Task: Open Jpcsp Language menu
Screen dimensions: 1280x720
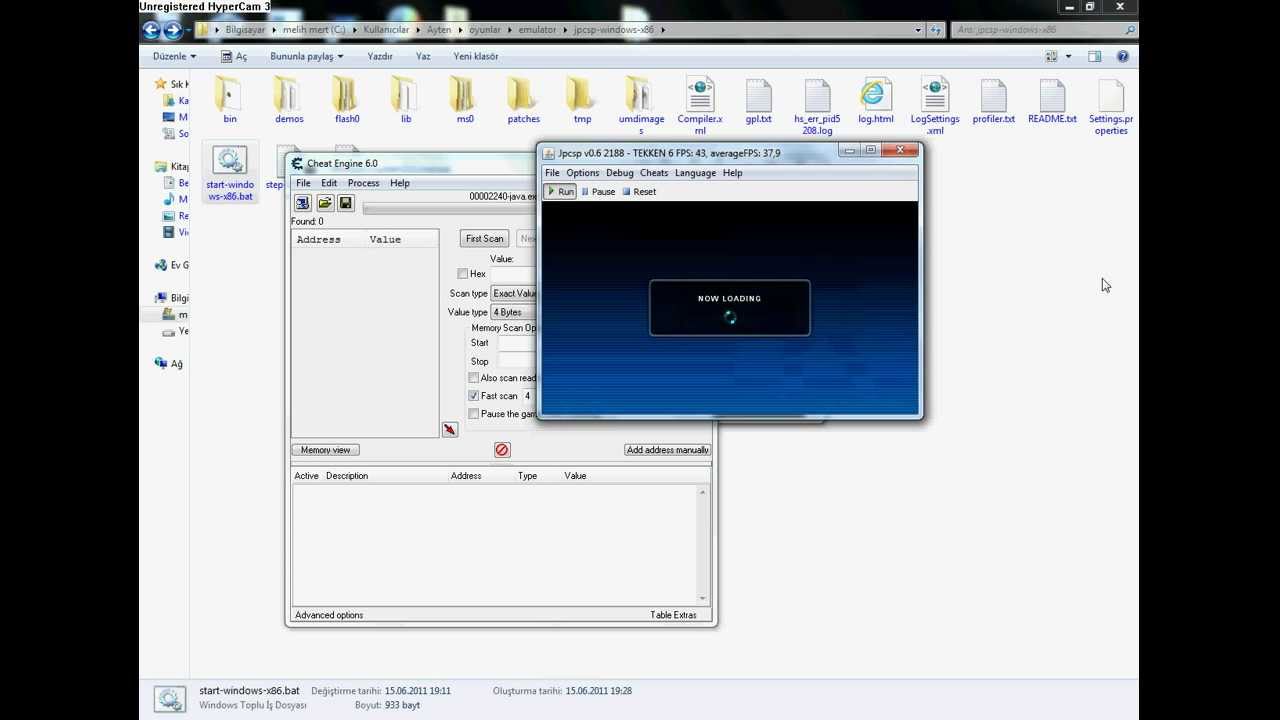Action: pos(695,173)
